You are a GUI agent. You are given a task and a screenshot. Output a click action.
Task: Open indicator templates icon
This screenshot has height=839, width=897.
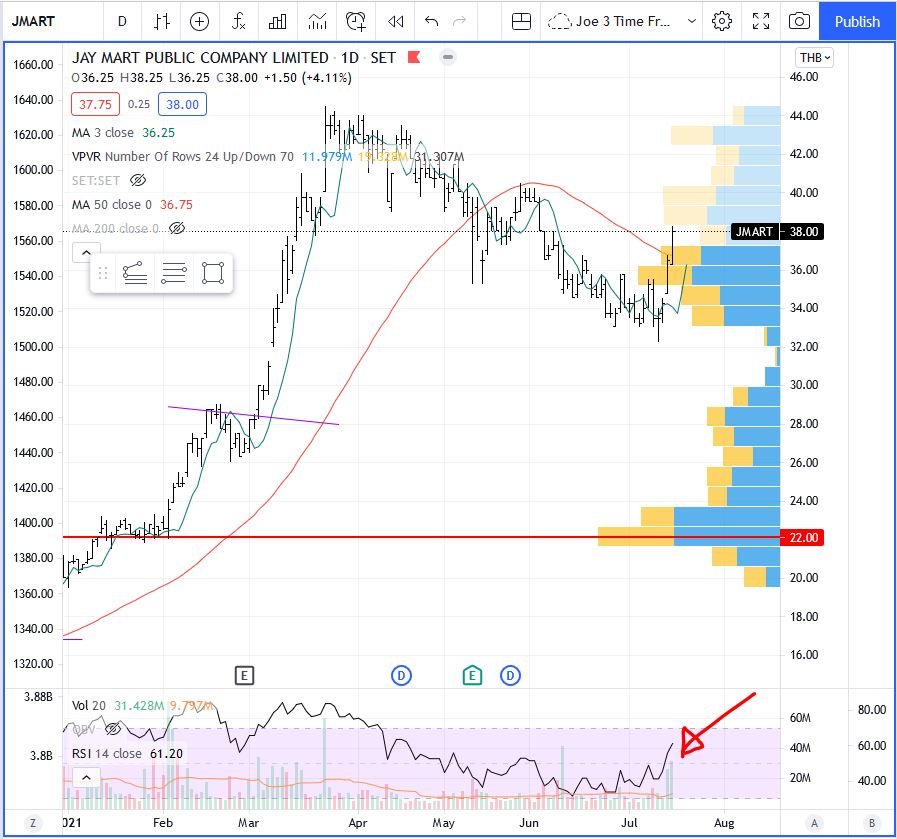317,21
